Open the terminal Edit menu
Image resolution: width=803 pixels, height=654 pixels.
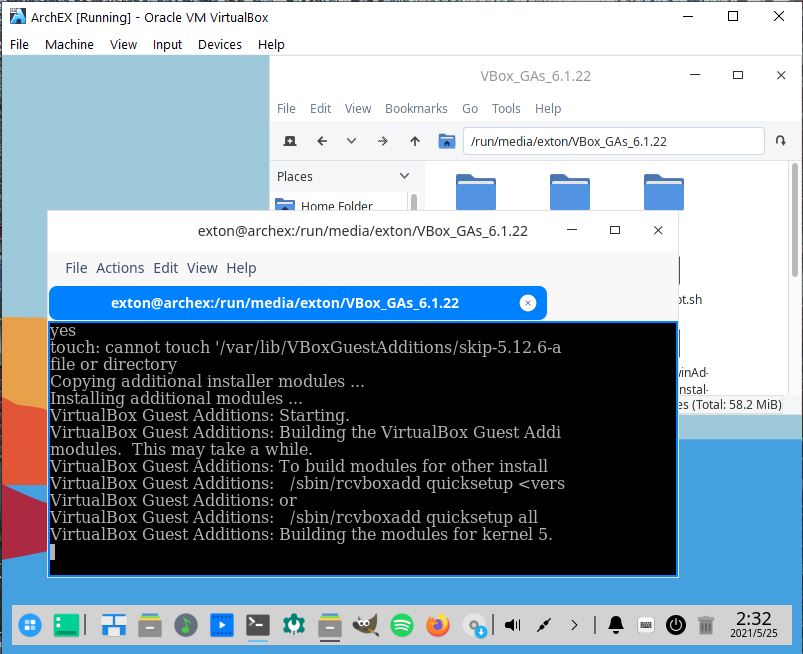165,268
